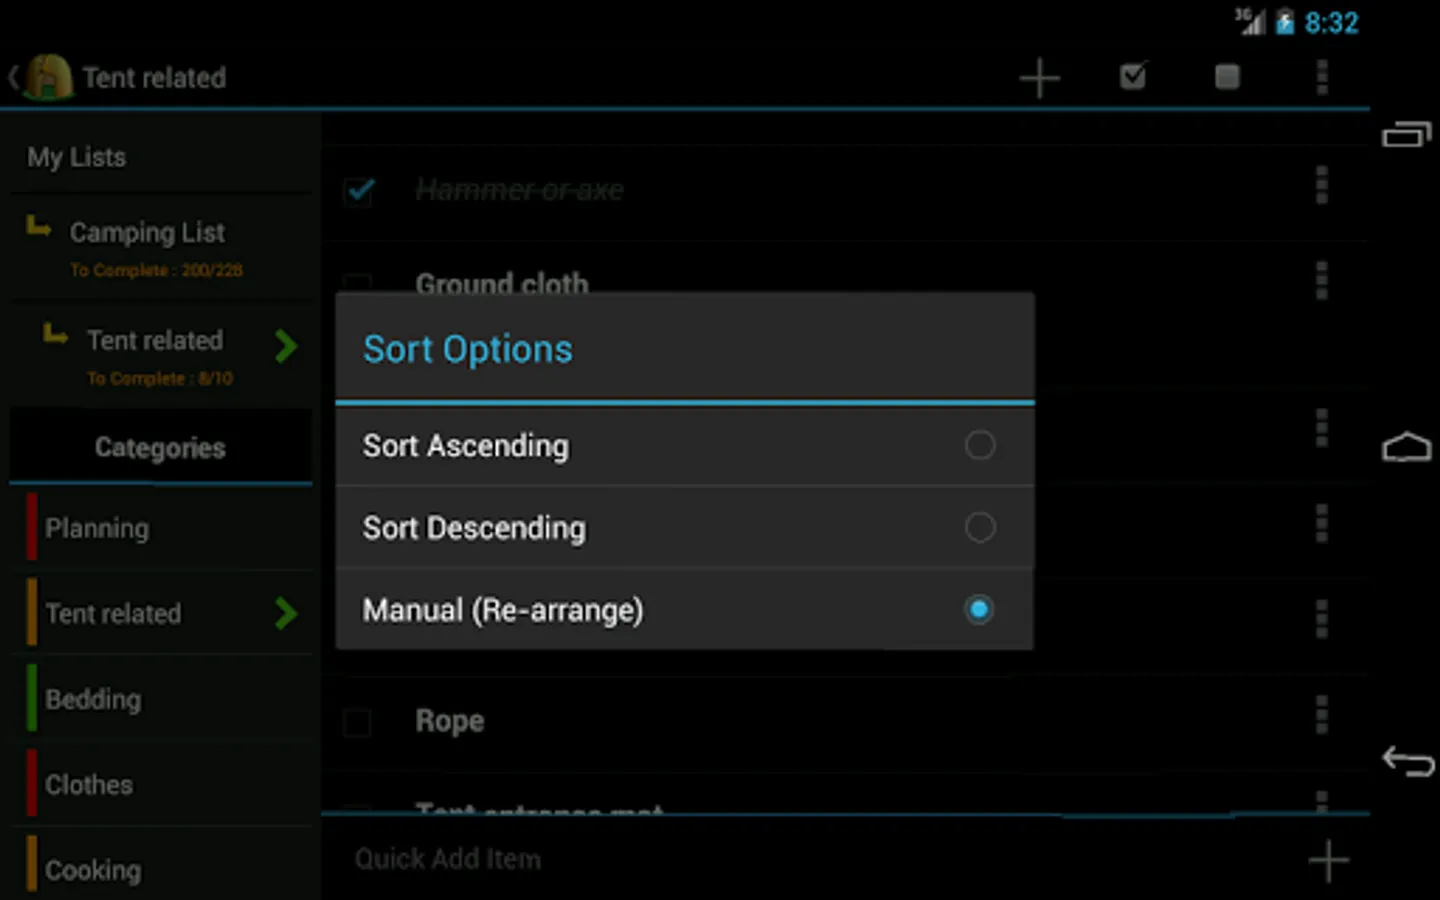This screenshot has width=1440, height=900.
Task: Choose the Manual (Re-arrange) radio option
Action: (x=979, y=609)
